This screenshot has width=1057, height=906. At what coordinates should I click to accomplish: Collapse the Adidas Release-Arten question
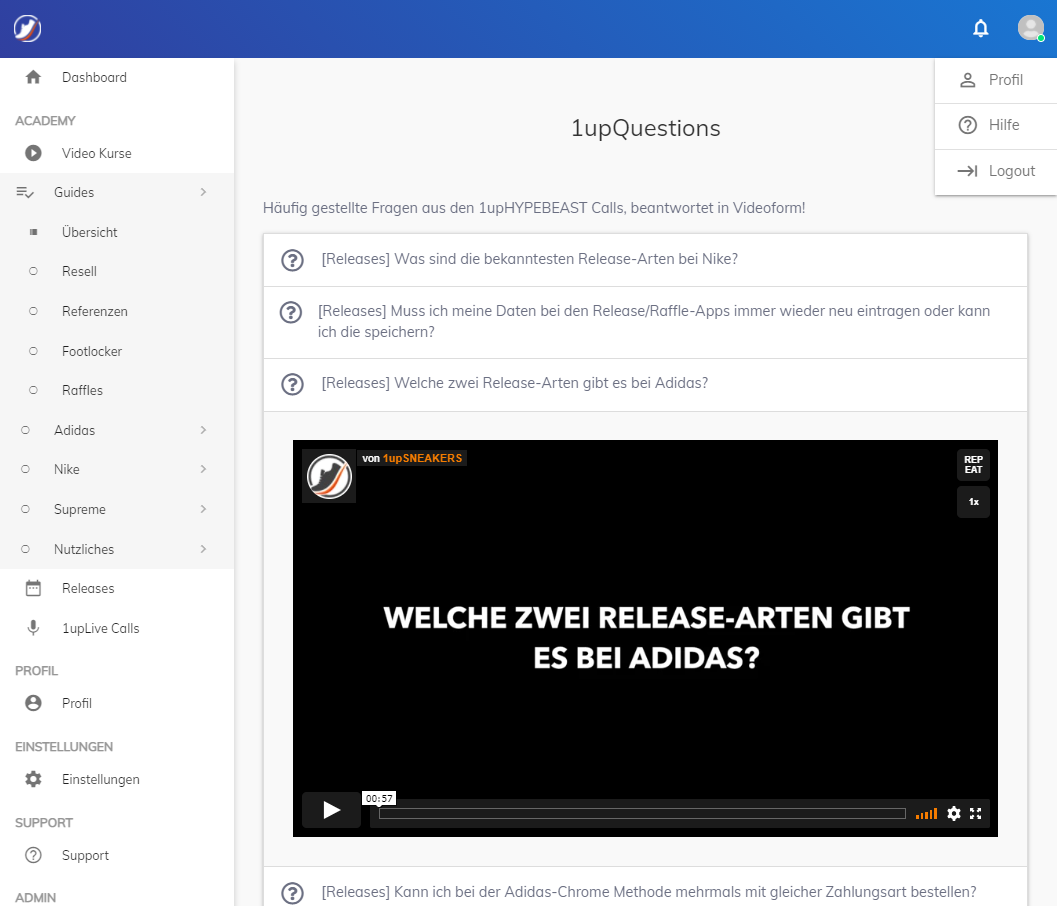click(x=645, y=385)
